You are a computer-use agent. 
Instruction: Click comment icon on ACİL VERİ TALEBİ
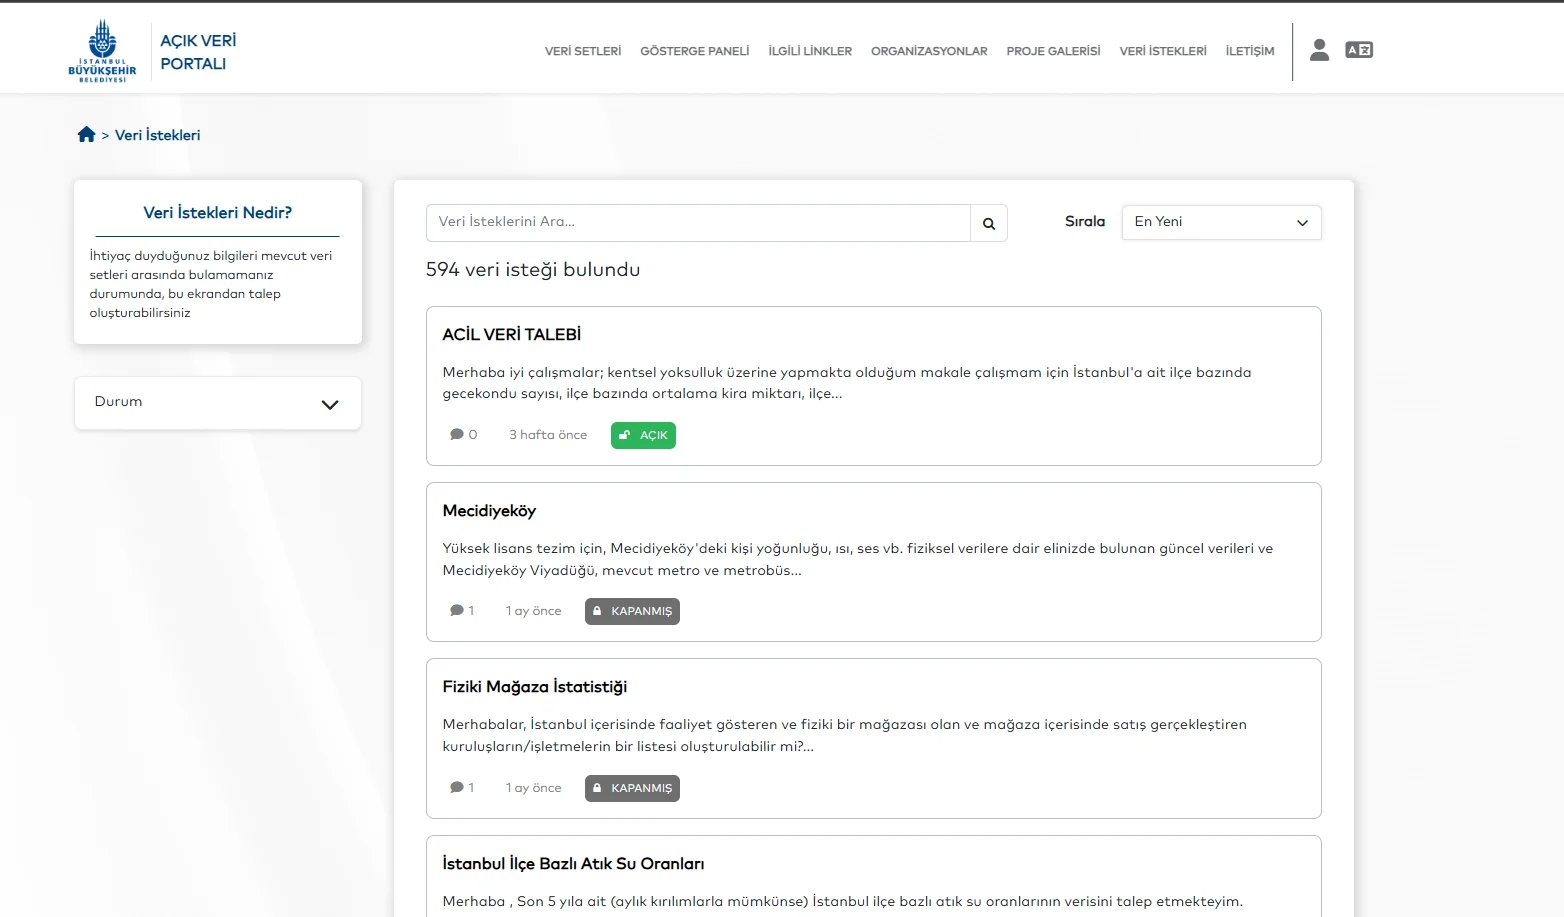457,435
